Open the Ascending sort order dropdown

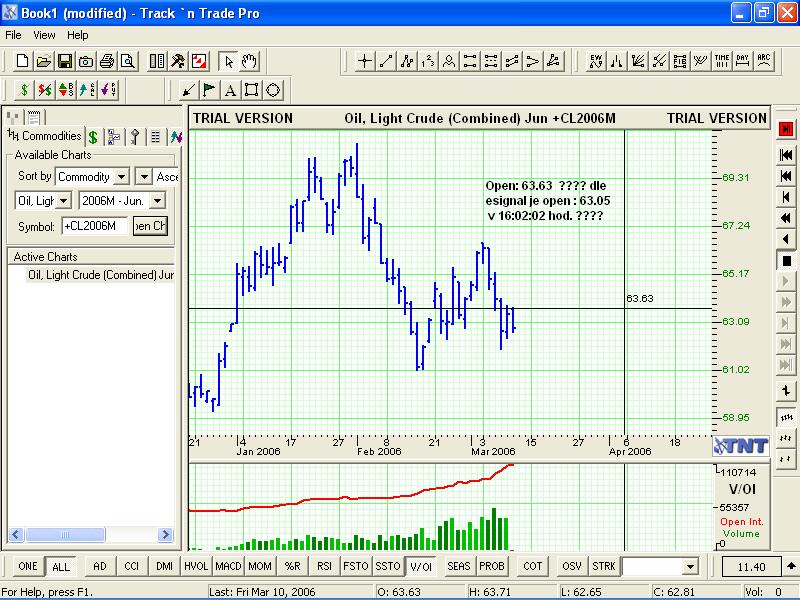point(144,177)
